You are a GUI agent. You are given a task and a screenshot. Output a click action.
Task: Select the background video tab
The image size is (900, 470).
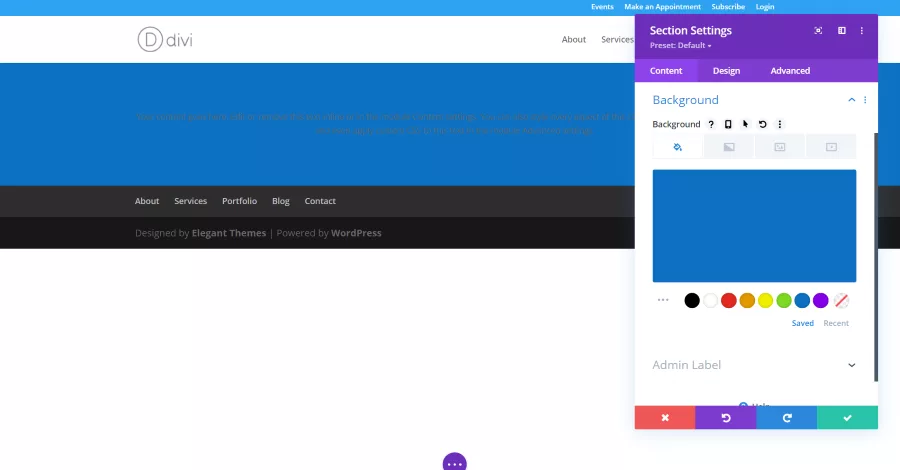tap(831, 147)
